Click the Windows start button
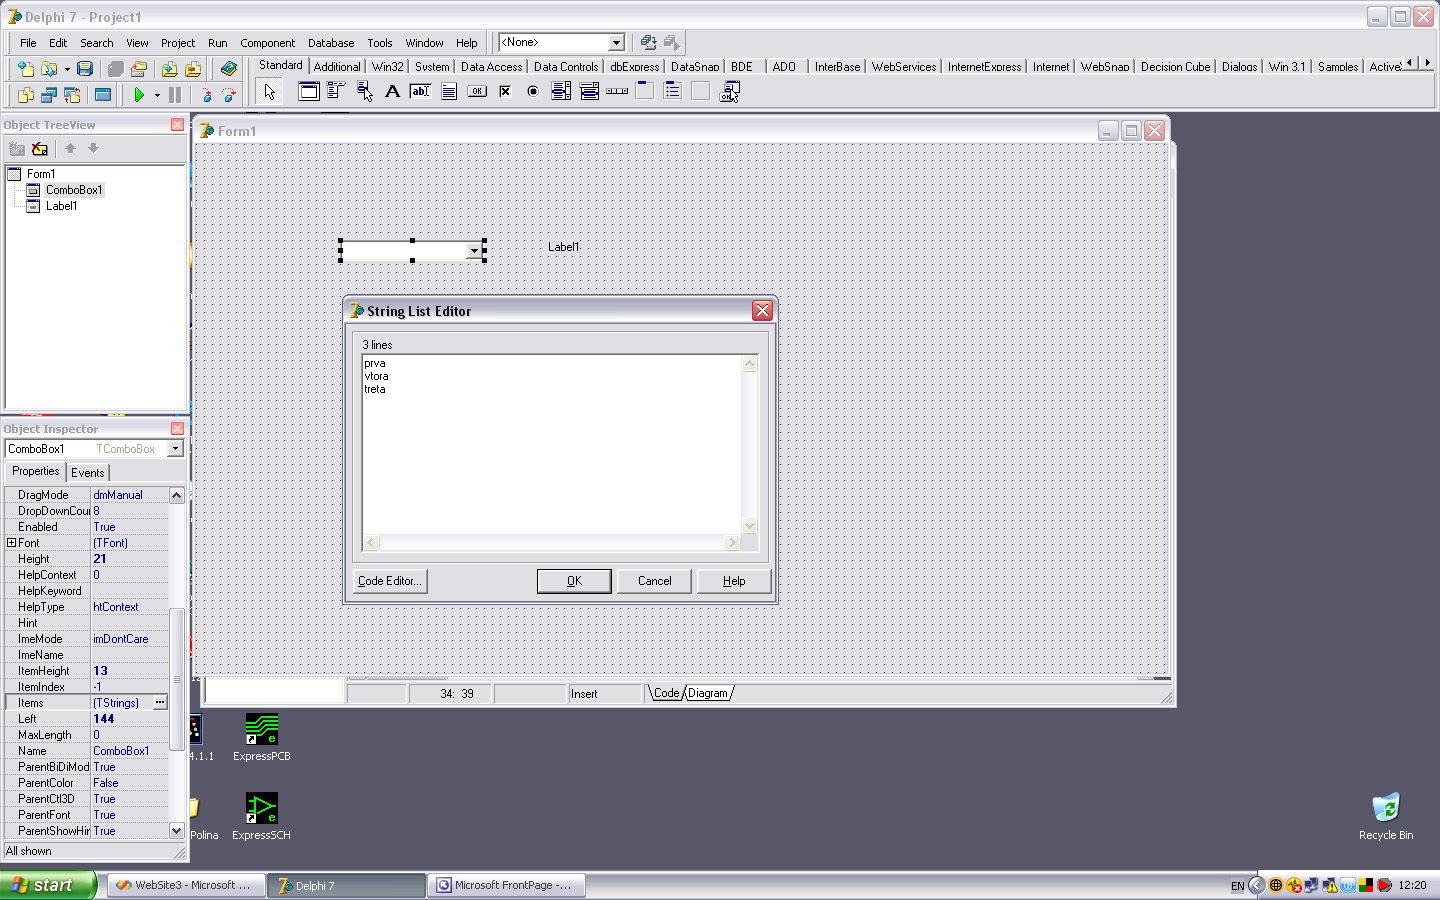 click(47, 885)
